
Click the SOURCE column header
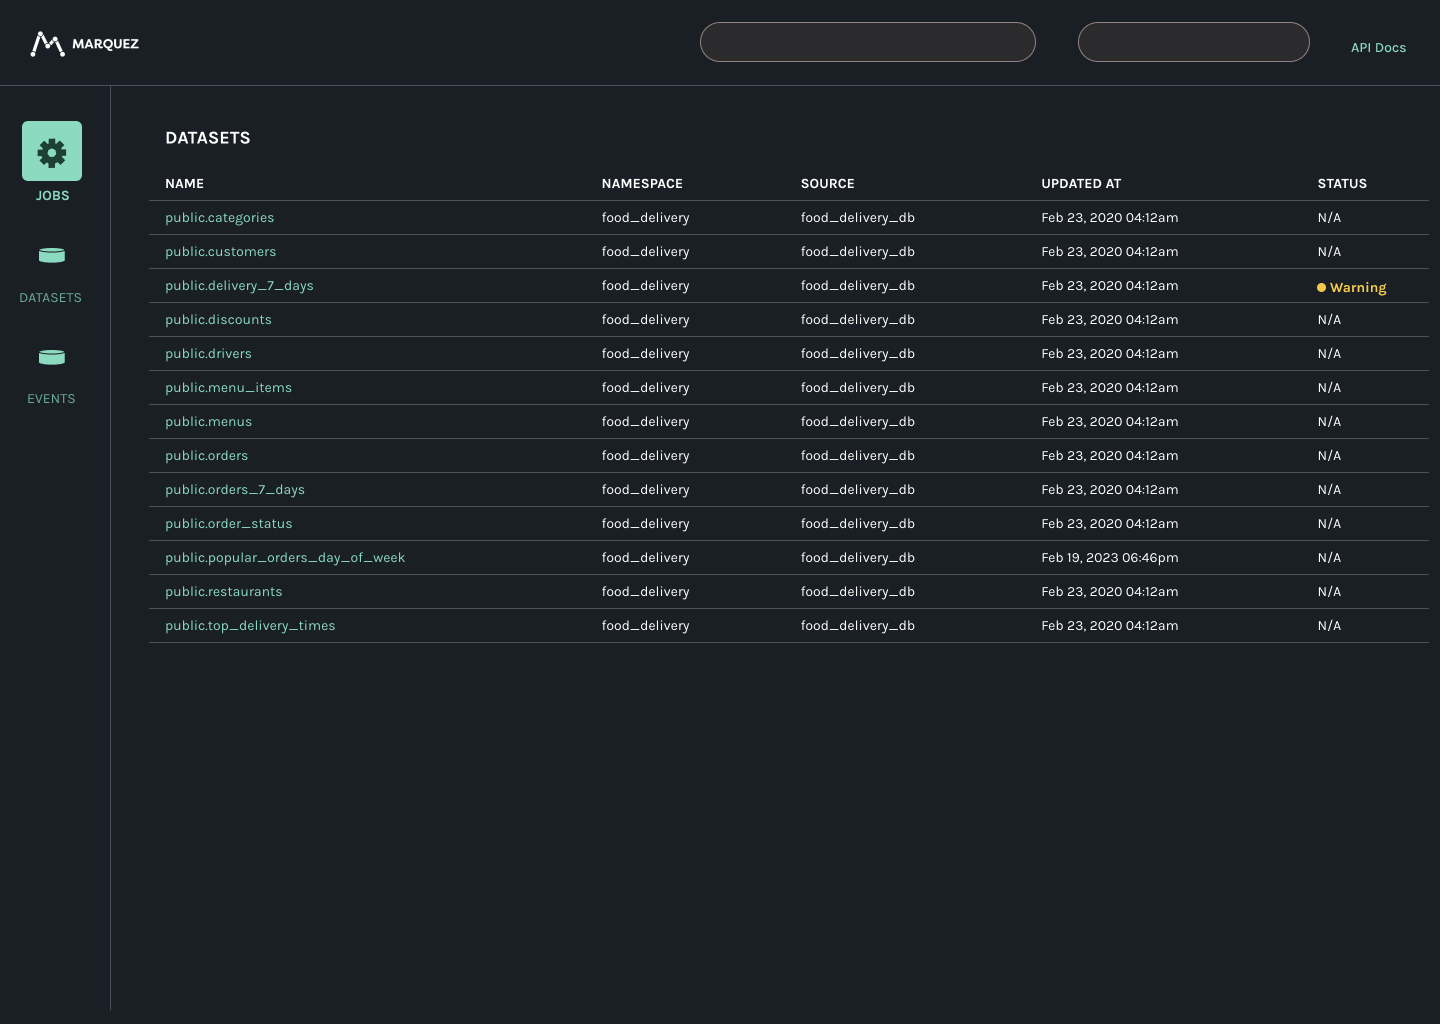(x=827, y=184)
